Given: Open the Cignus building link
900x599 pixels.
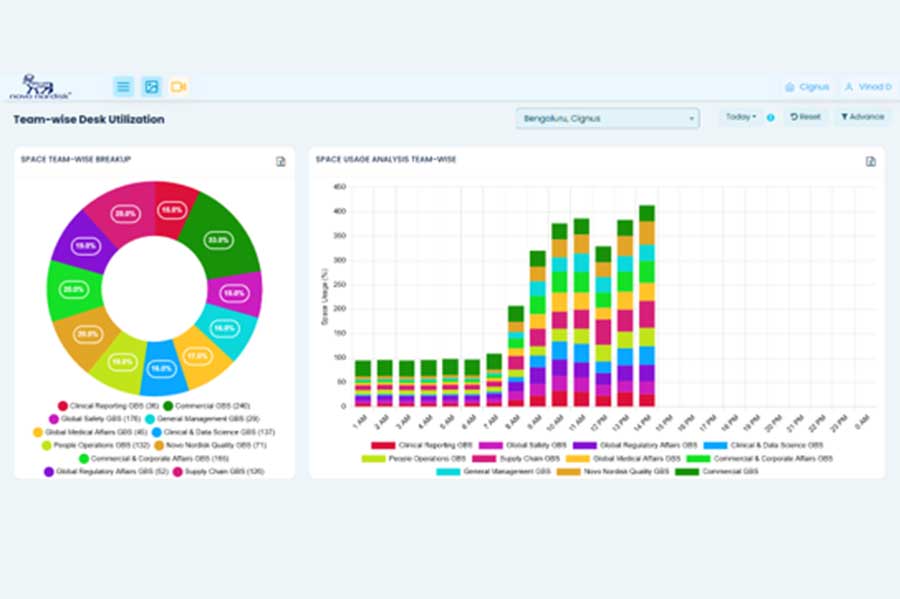Looking at the screenshot, I should coord(807,87).
